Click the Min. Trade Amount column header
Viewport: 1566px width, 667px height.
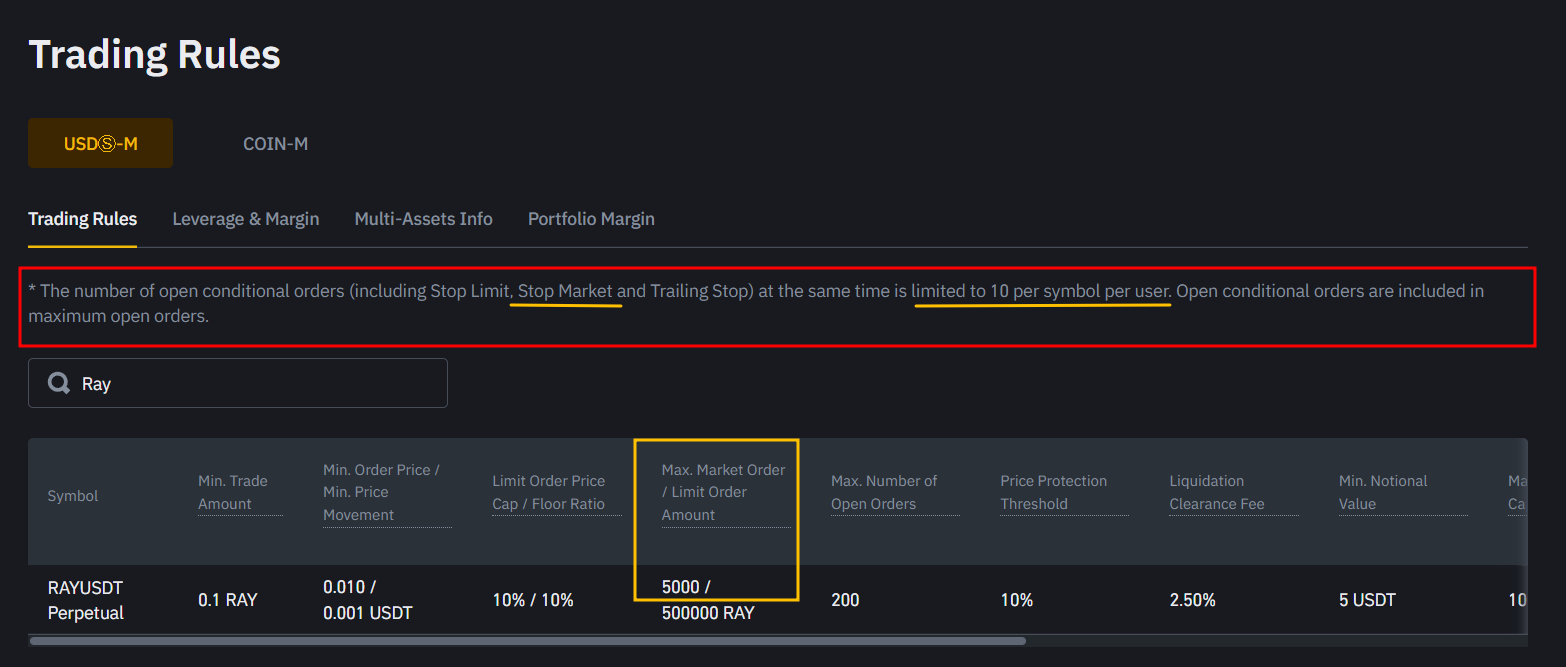[233, 492]
